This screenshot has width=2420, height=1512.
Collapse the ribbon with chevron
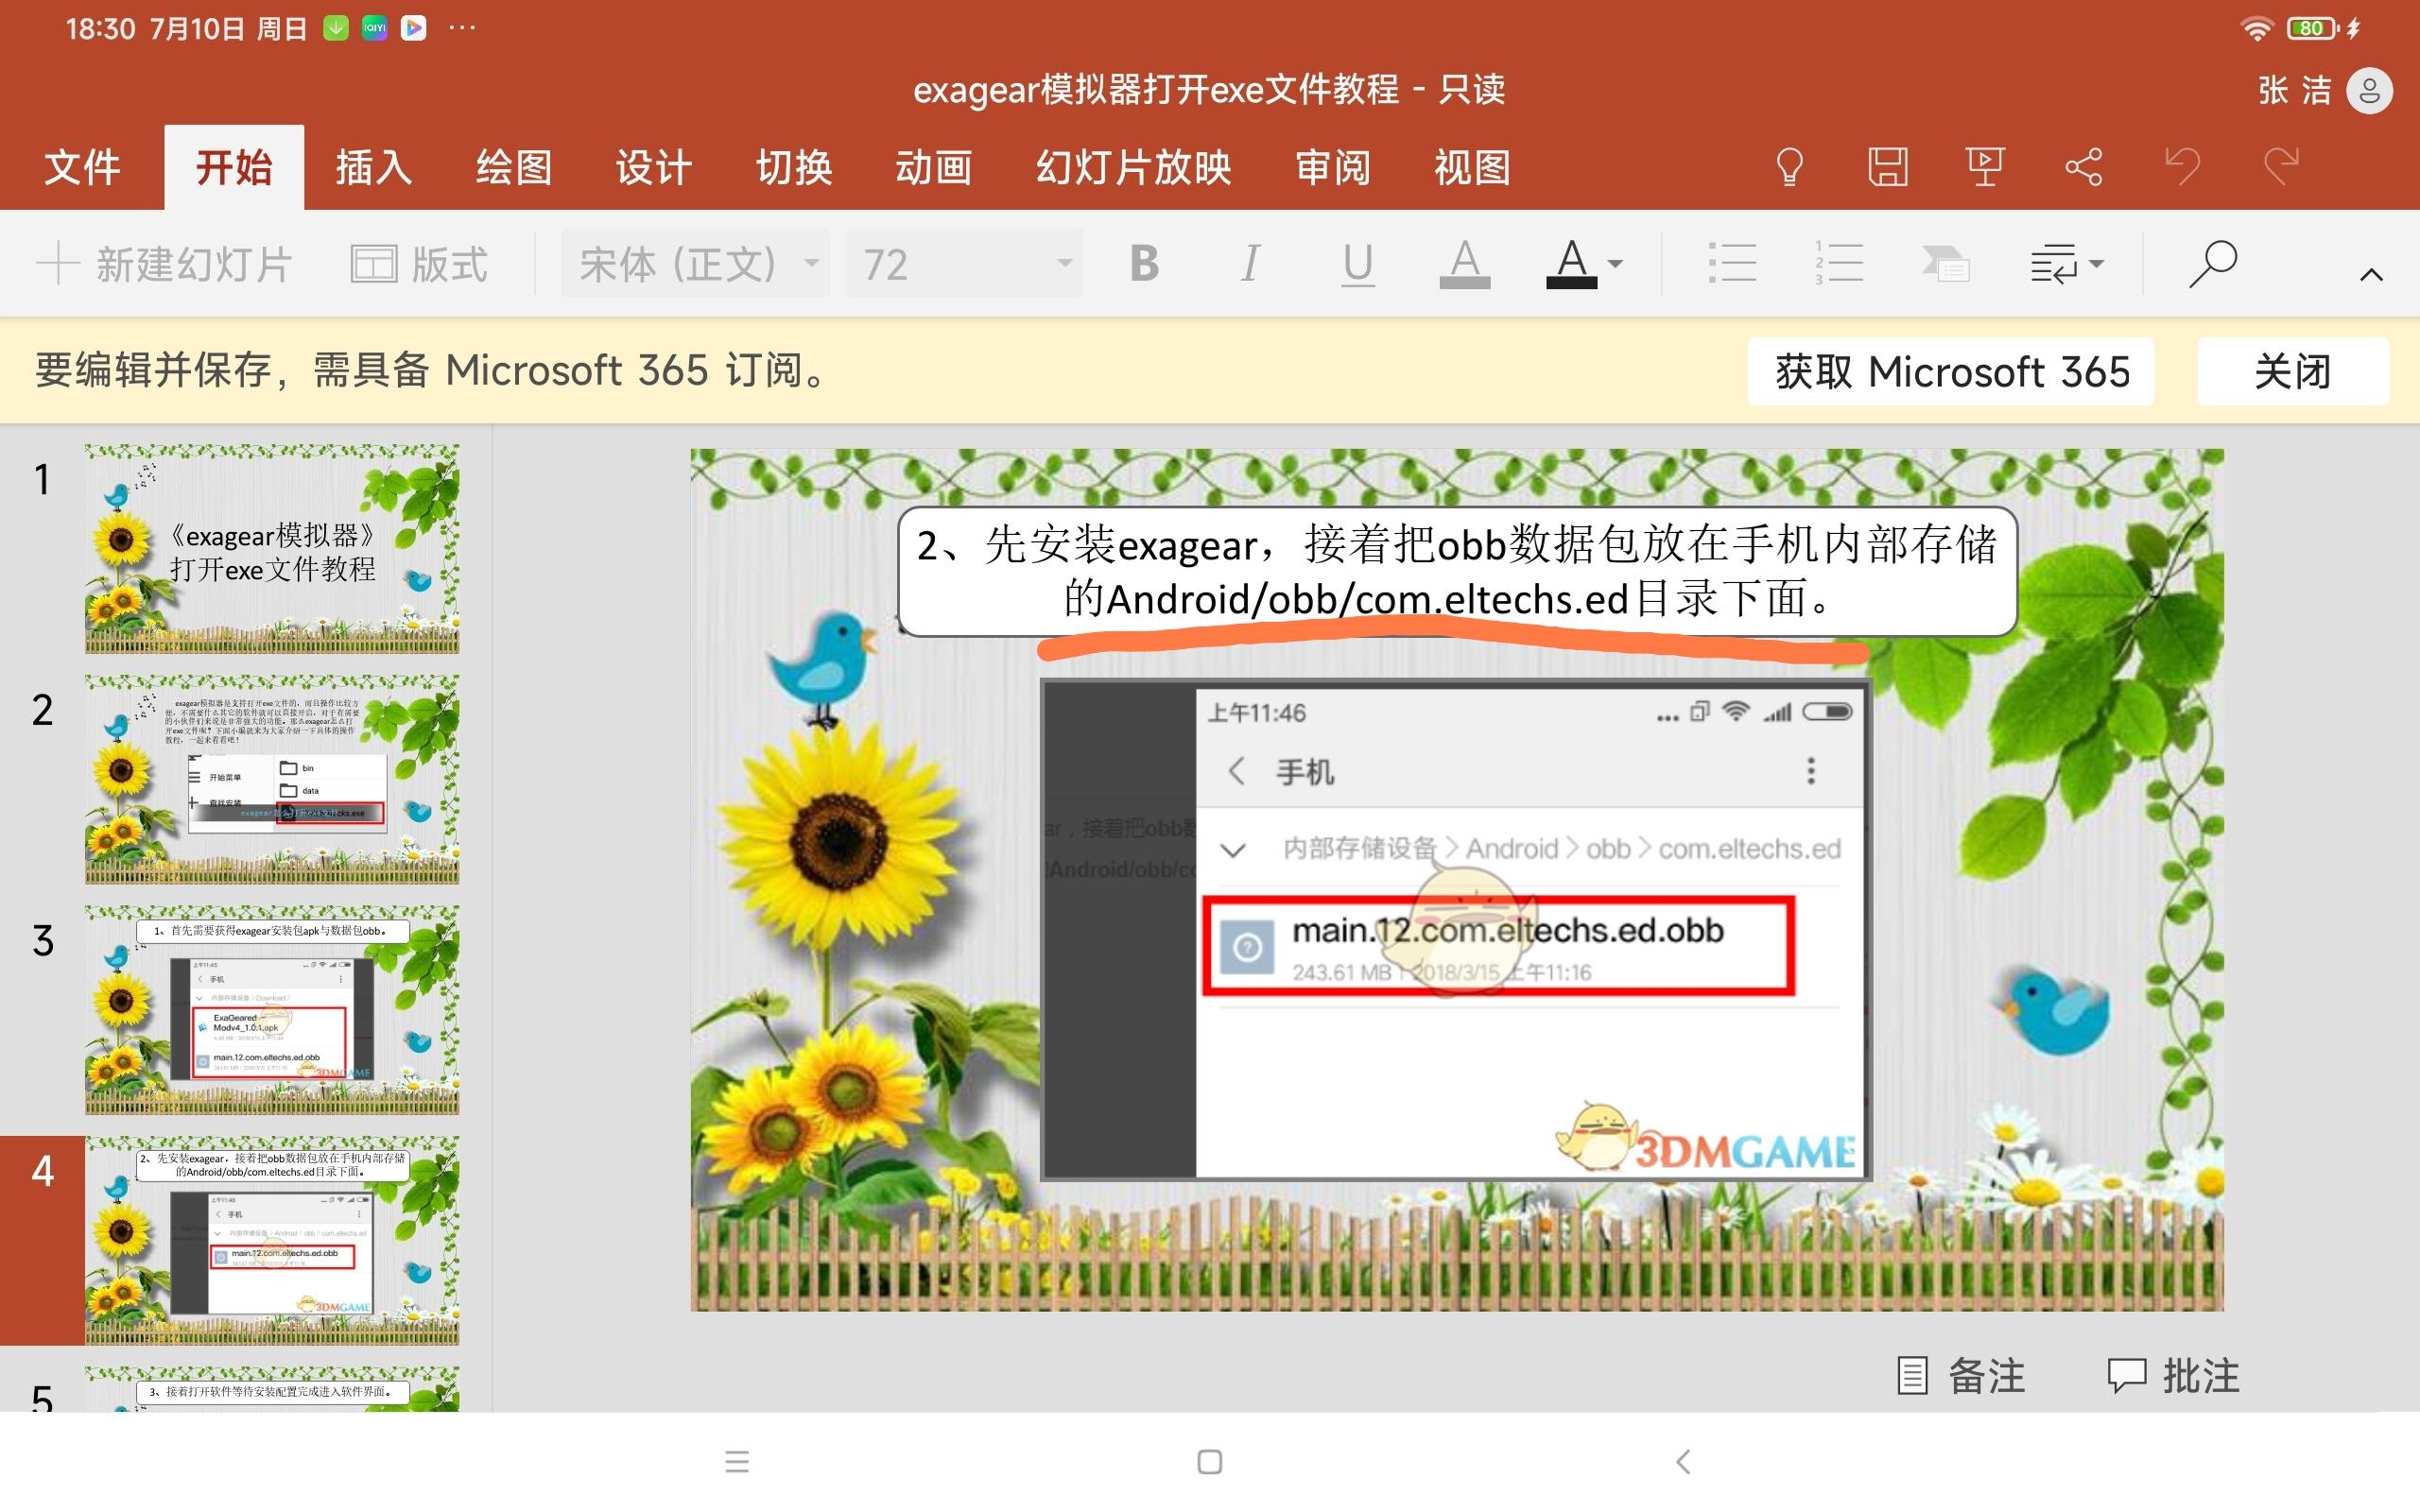[x=2370, y=274]
